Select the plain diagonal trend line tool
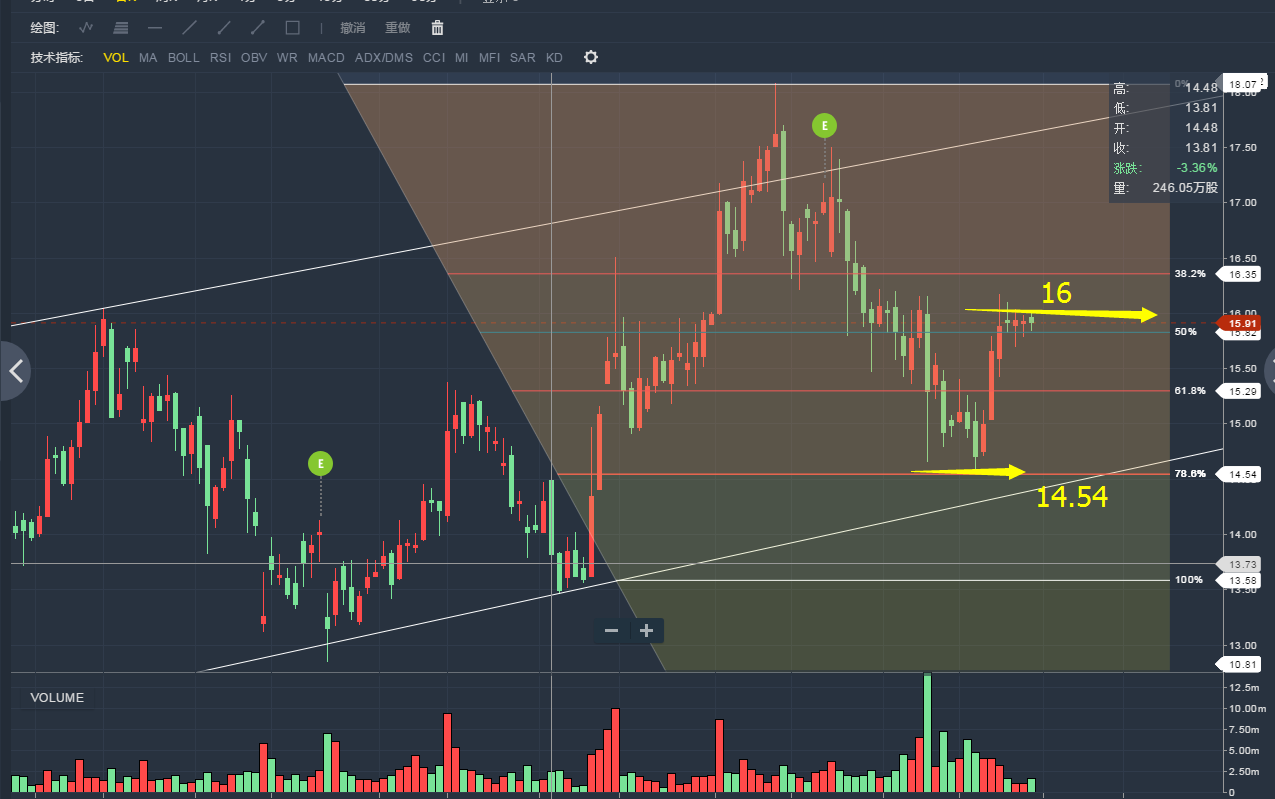Image resolution: width=1275 pixels, height=799 pixels. pos(189,28)
